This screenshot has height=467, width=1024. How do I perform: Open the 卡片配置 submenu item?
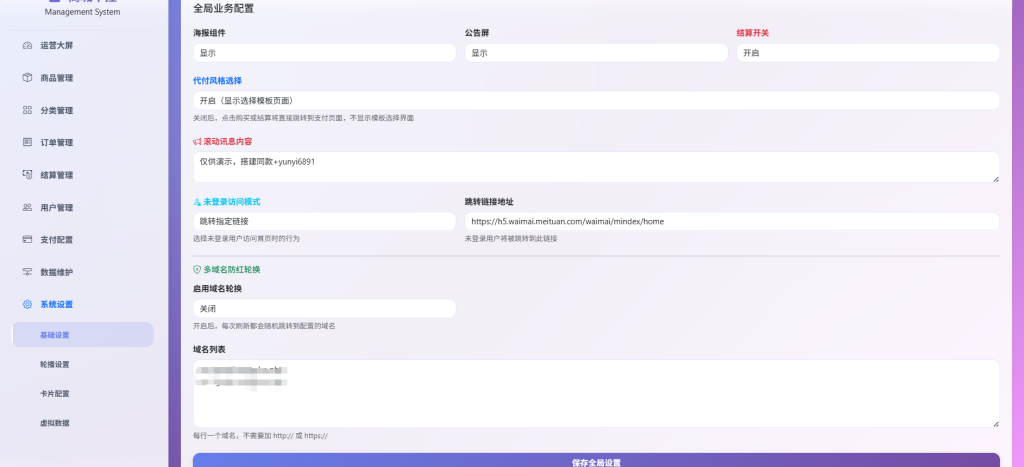pos(55,394)
